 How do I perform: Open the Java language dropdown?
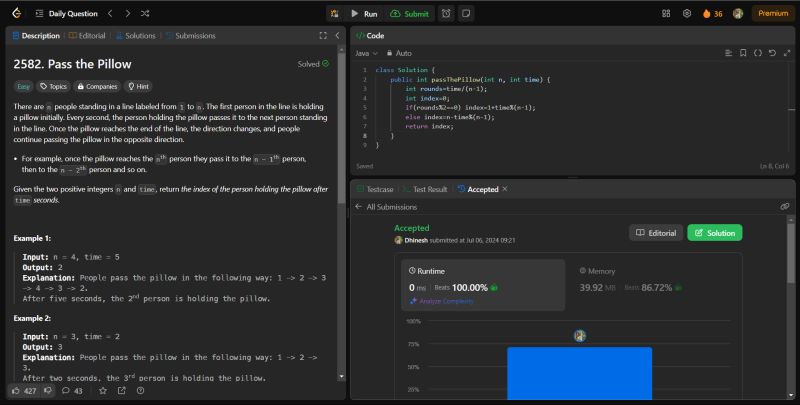pos(366,52)
